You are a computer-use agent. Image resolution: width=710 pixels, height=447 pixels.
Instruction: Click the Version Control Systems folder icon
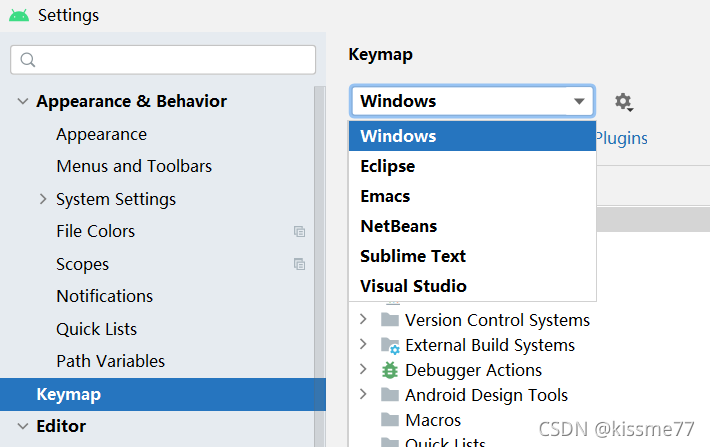point(390,320)
